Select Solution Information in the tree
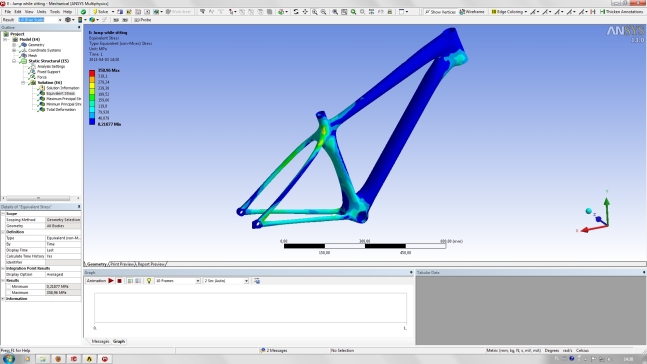 click(x=62, y=88)
